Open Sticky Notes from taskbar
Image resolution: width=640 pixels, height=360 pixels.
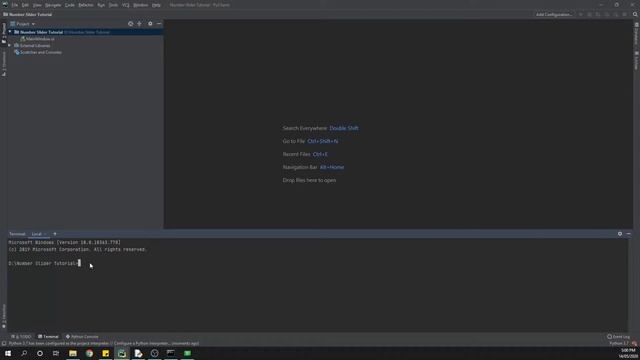coord(106,353)
